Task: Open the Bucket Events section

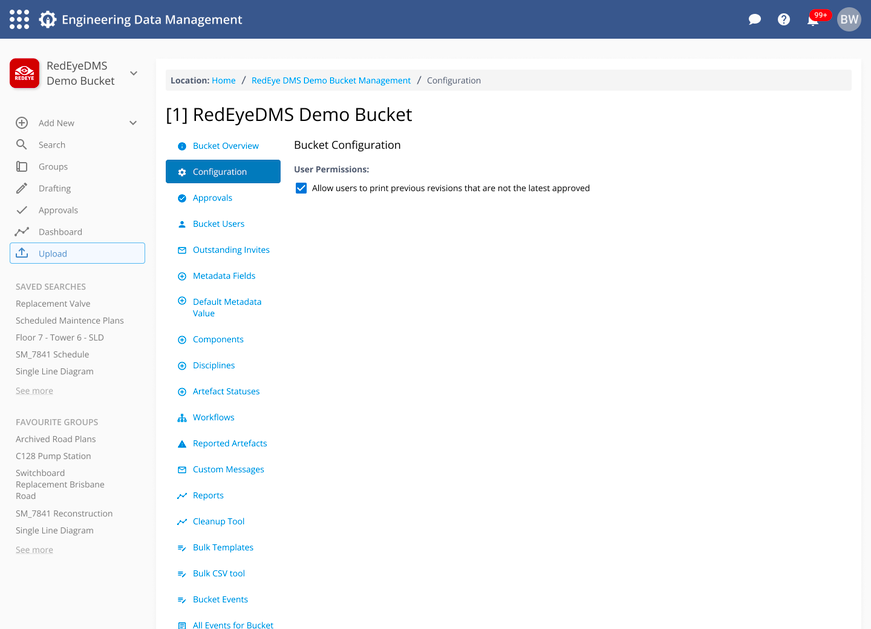Action: (x=220, y=599)
